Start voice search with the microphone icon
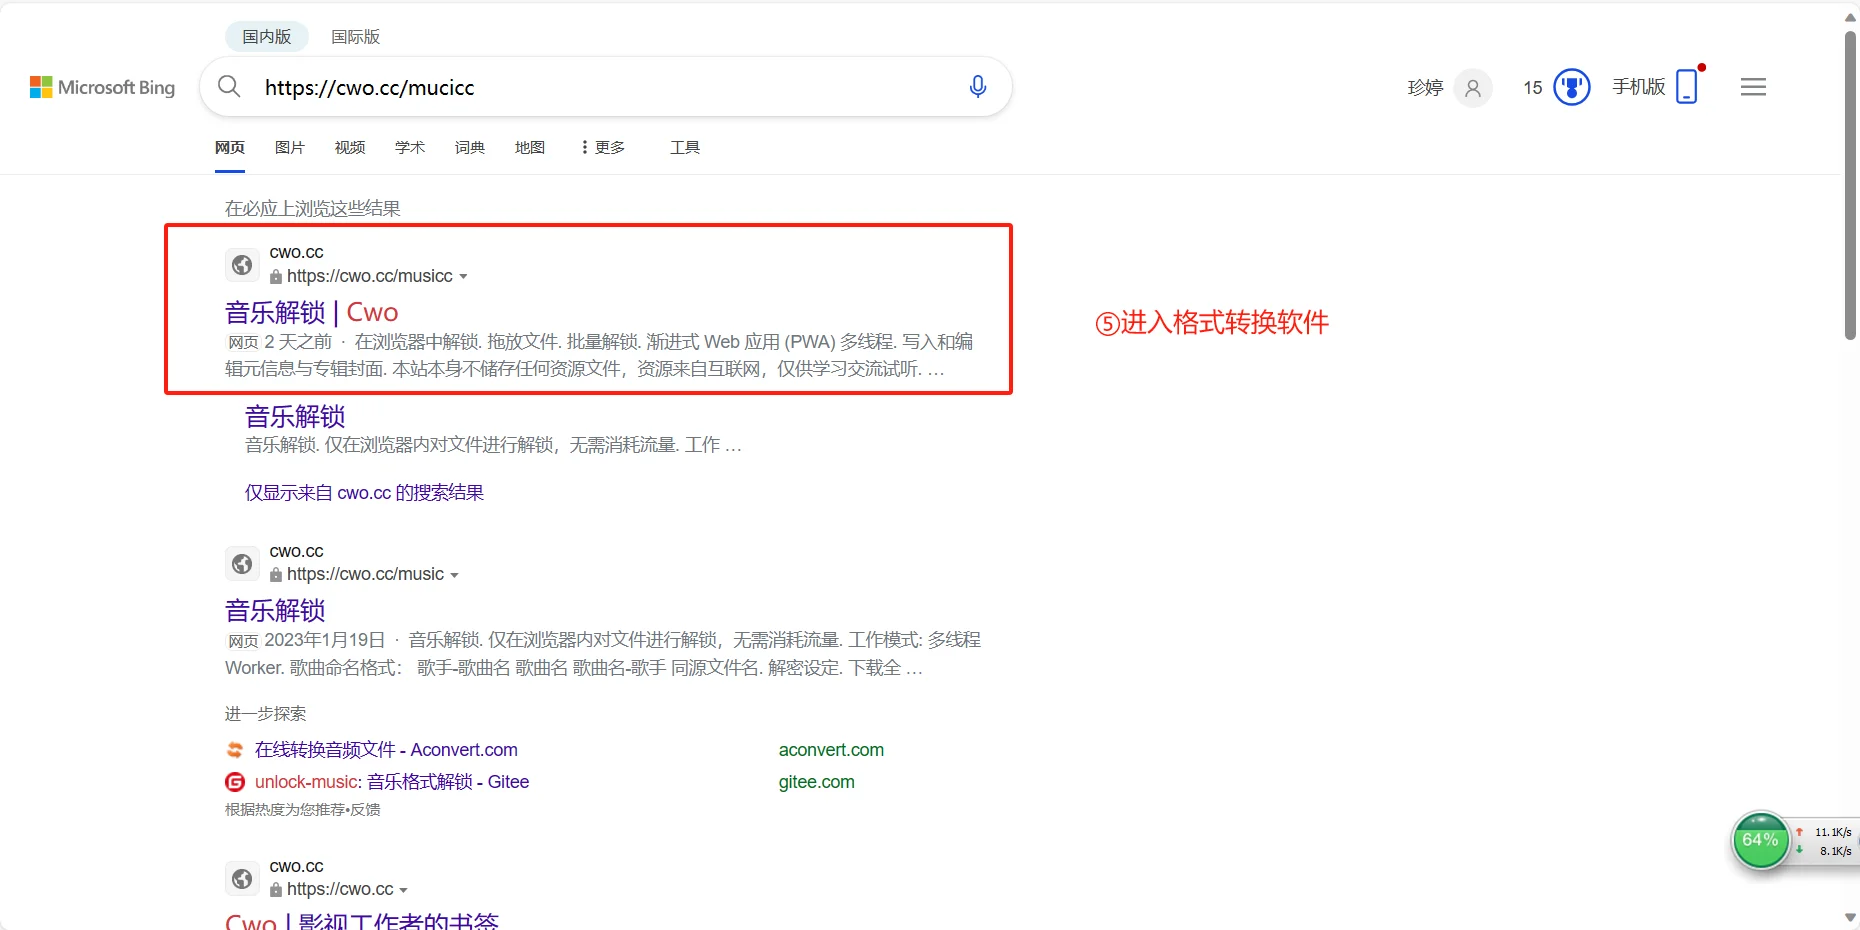 (x=978, y=87)
